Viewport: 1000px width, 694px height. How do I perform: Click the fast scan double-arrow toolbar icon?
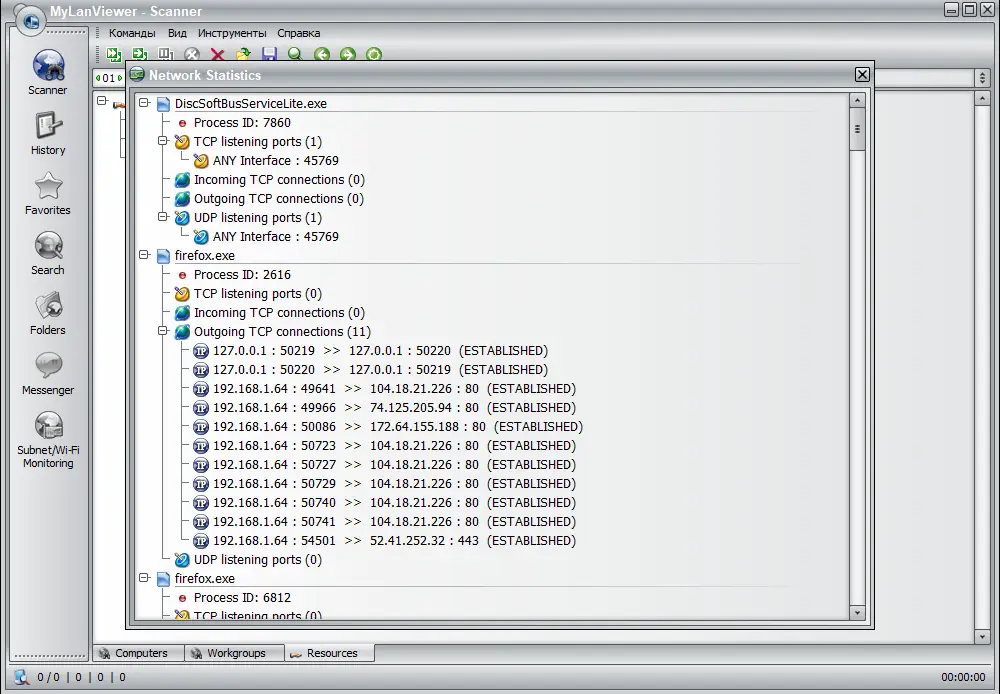pyautogui.click(x=114, y=55)
